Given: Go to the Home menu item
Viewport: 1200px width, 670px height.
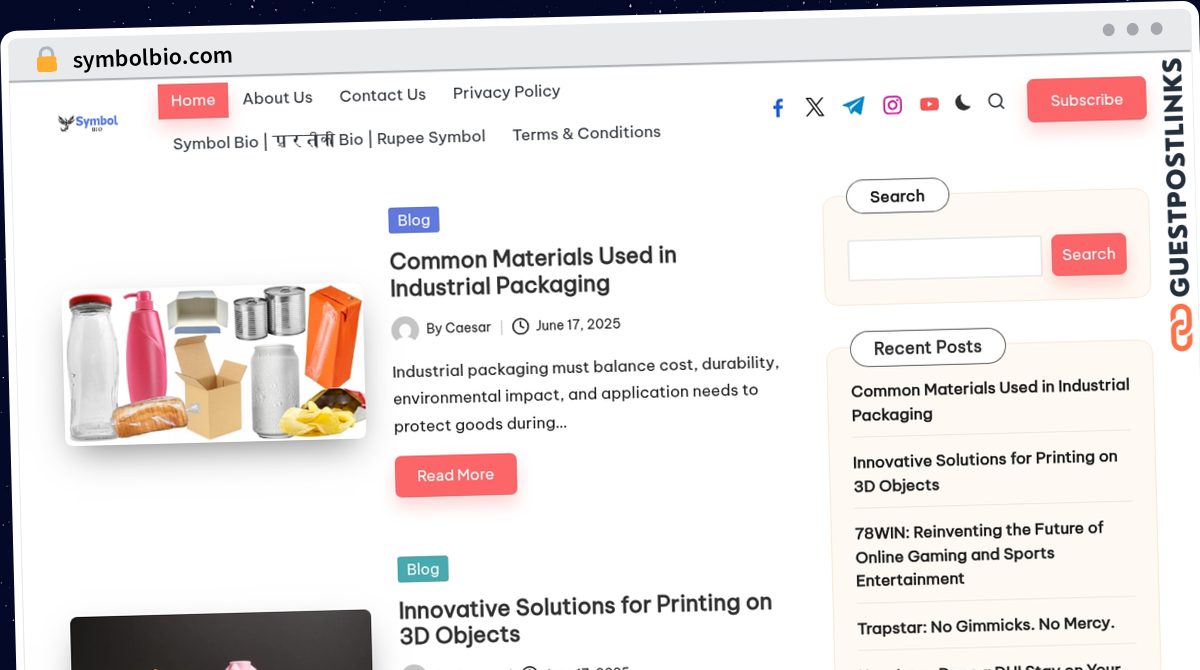Looking at the screenshot, I should click(x=193, y=100).
